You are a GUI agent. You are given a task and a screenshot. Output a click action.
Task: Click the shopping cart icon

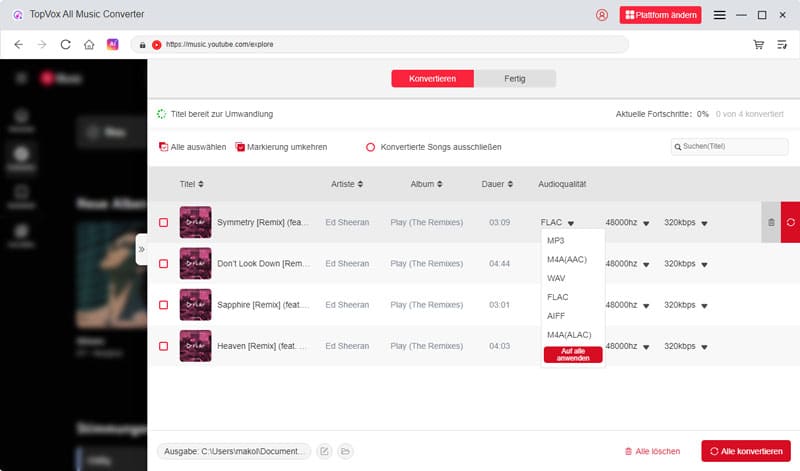coord(758,45)
